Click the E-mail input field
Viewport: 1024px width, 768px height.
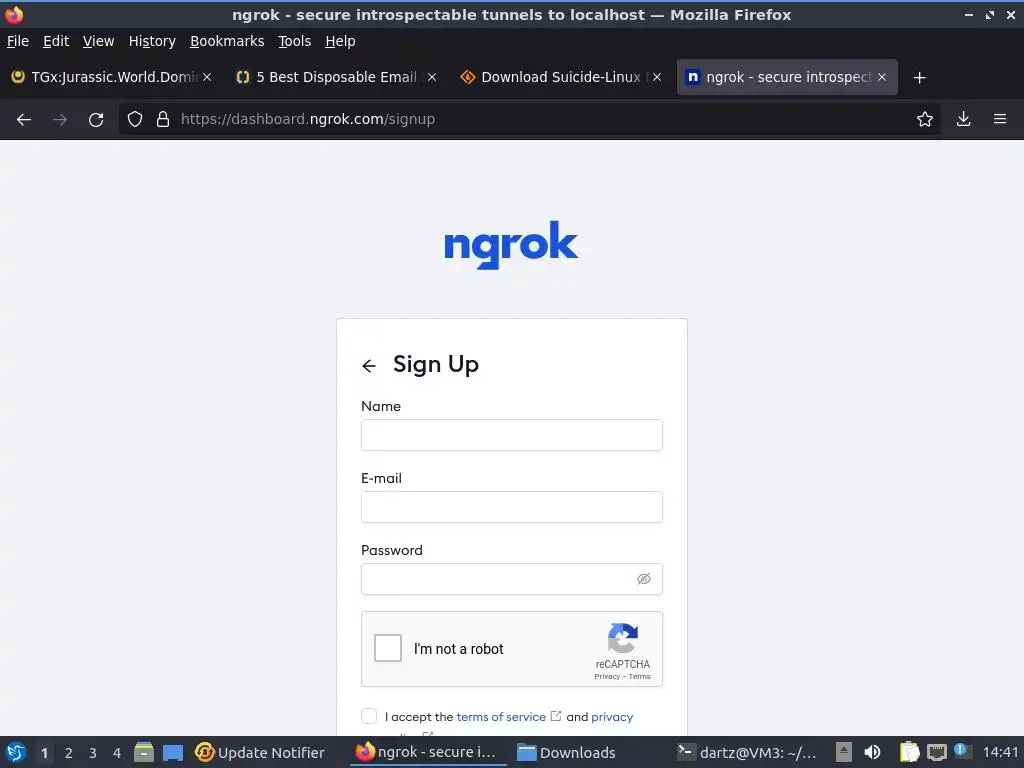click(x=512, y=507)
